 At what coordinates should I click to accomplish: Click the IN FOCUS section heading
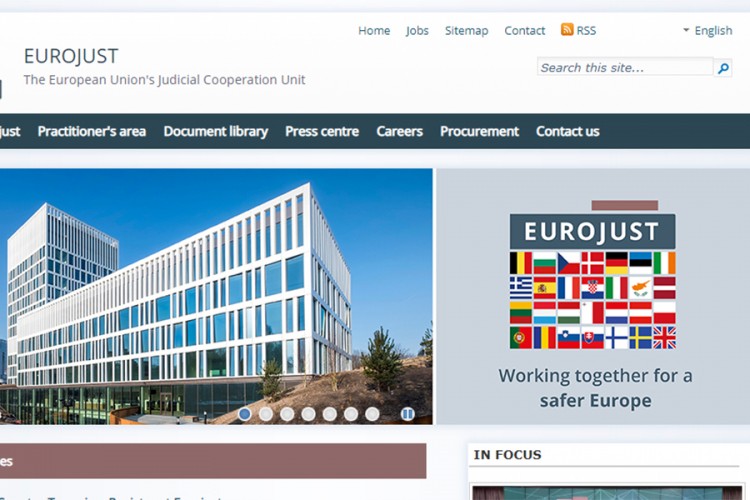(x=507, y=455)
